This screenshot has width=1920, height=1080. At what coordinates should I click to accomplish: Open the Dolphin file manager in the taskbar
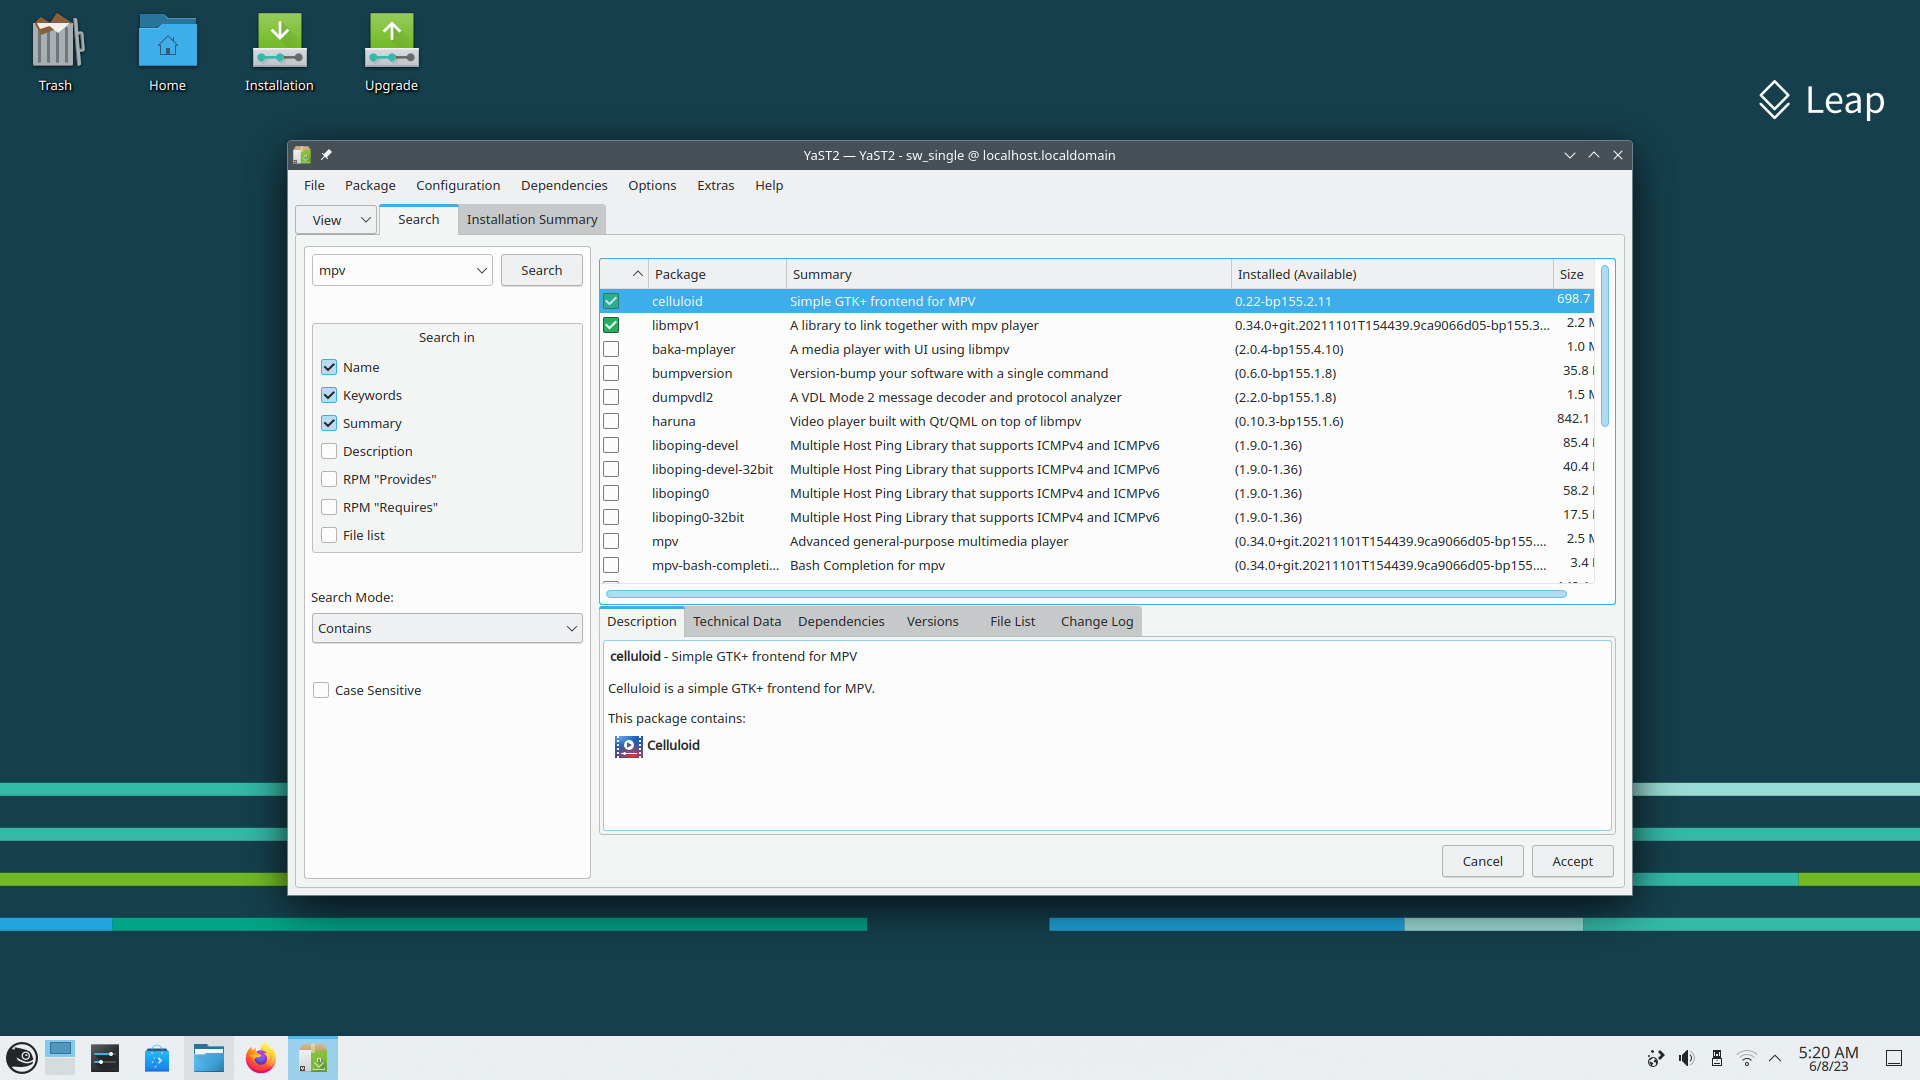coord(208,1057)
